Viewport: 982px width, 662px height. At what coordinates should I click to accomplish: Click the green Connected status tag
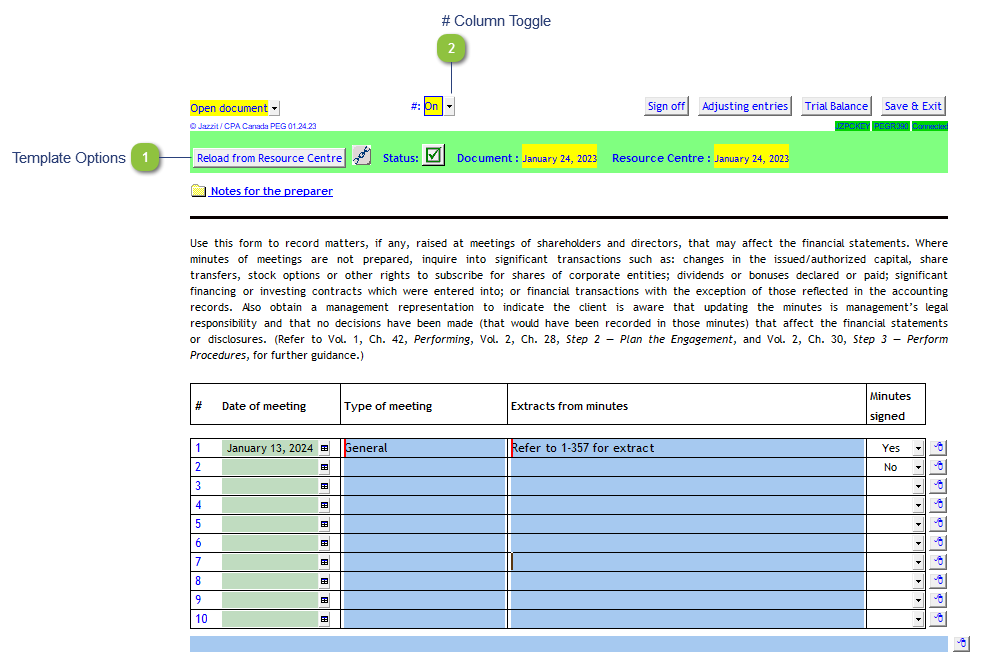tap(929, 127)
